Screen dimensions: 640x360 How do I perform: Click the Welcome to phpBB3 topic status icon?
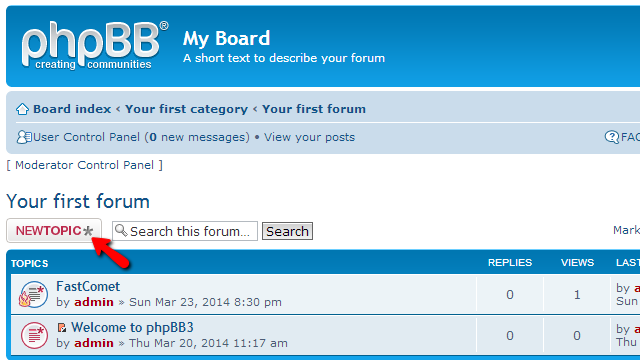coord(34,336)
